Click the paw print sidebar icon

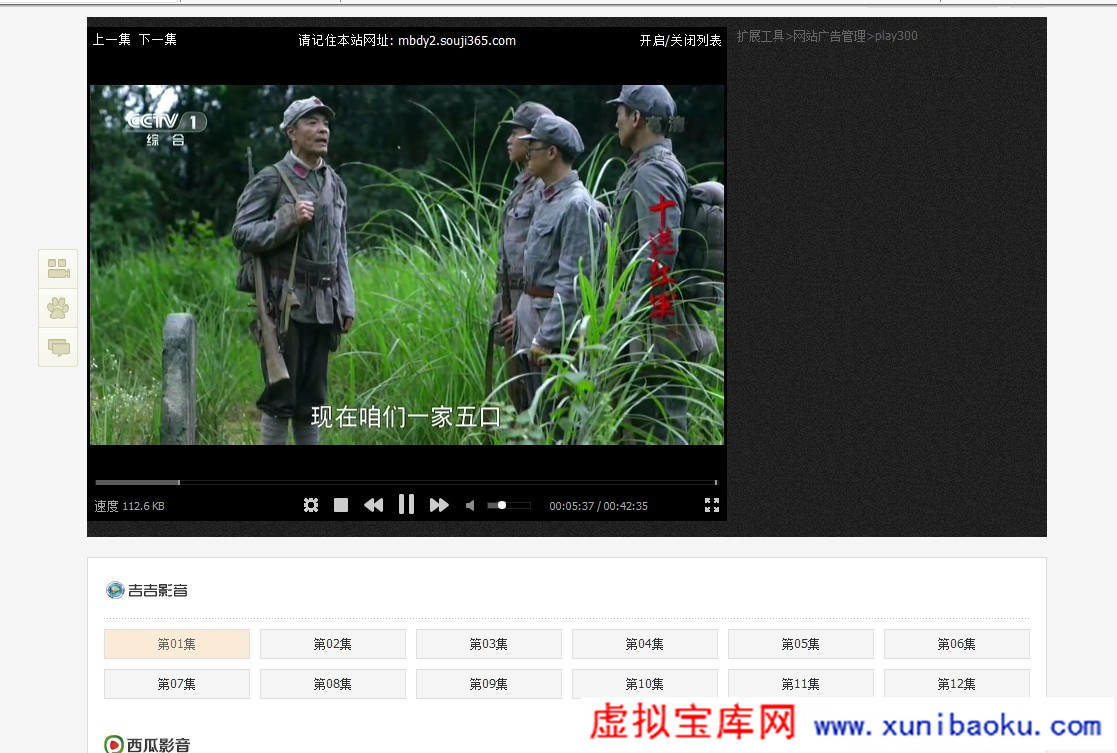tap(58, 308)
